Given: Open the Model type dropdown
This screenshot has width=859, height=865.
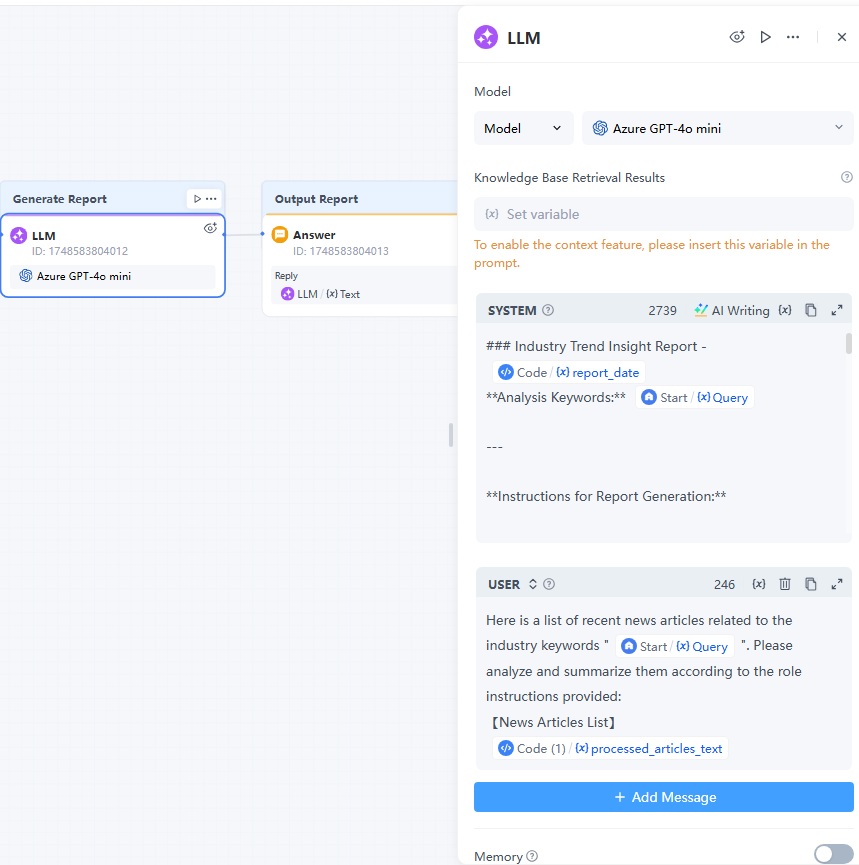Looking at the screenshot, I should [x=523, y=129].
